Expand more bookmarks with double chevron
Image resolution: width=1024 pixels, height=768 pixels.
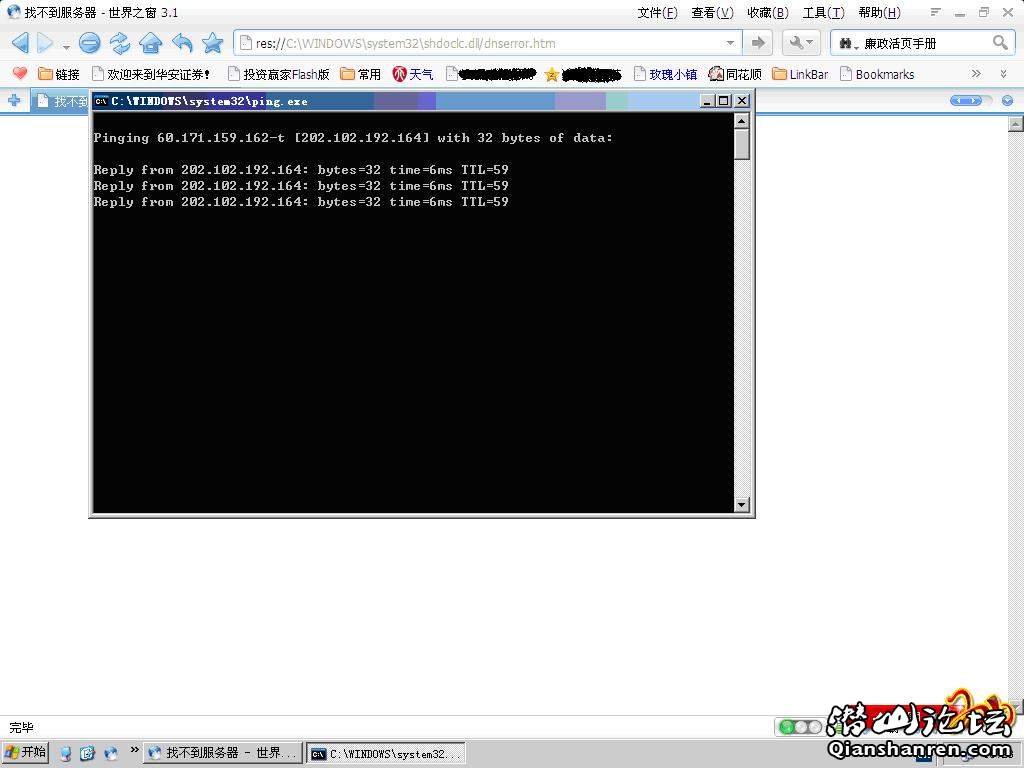pyautogui.click(x=976, y=74)
